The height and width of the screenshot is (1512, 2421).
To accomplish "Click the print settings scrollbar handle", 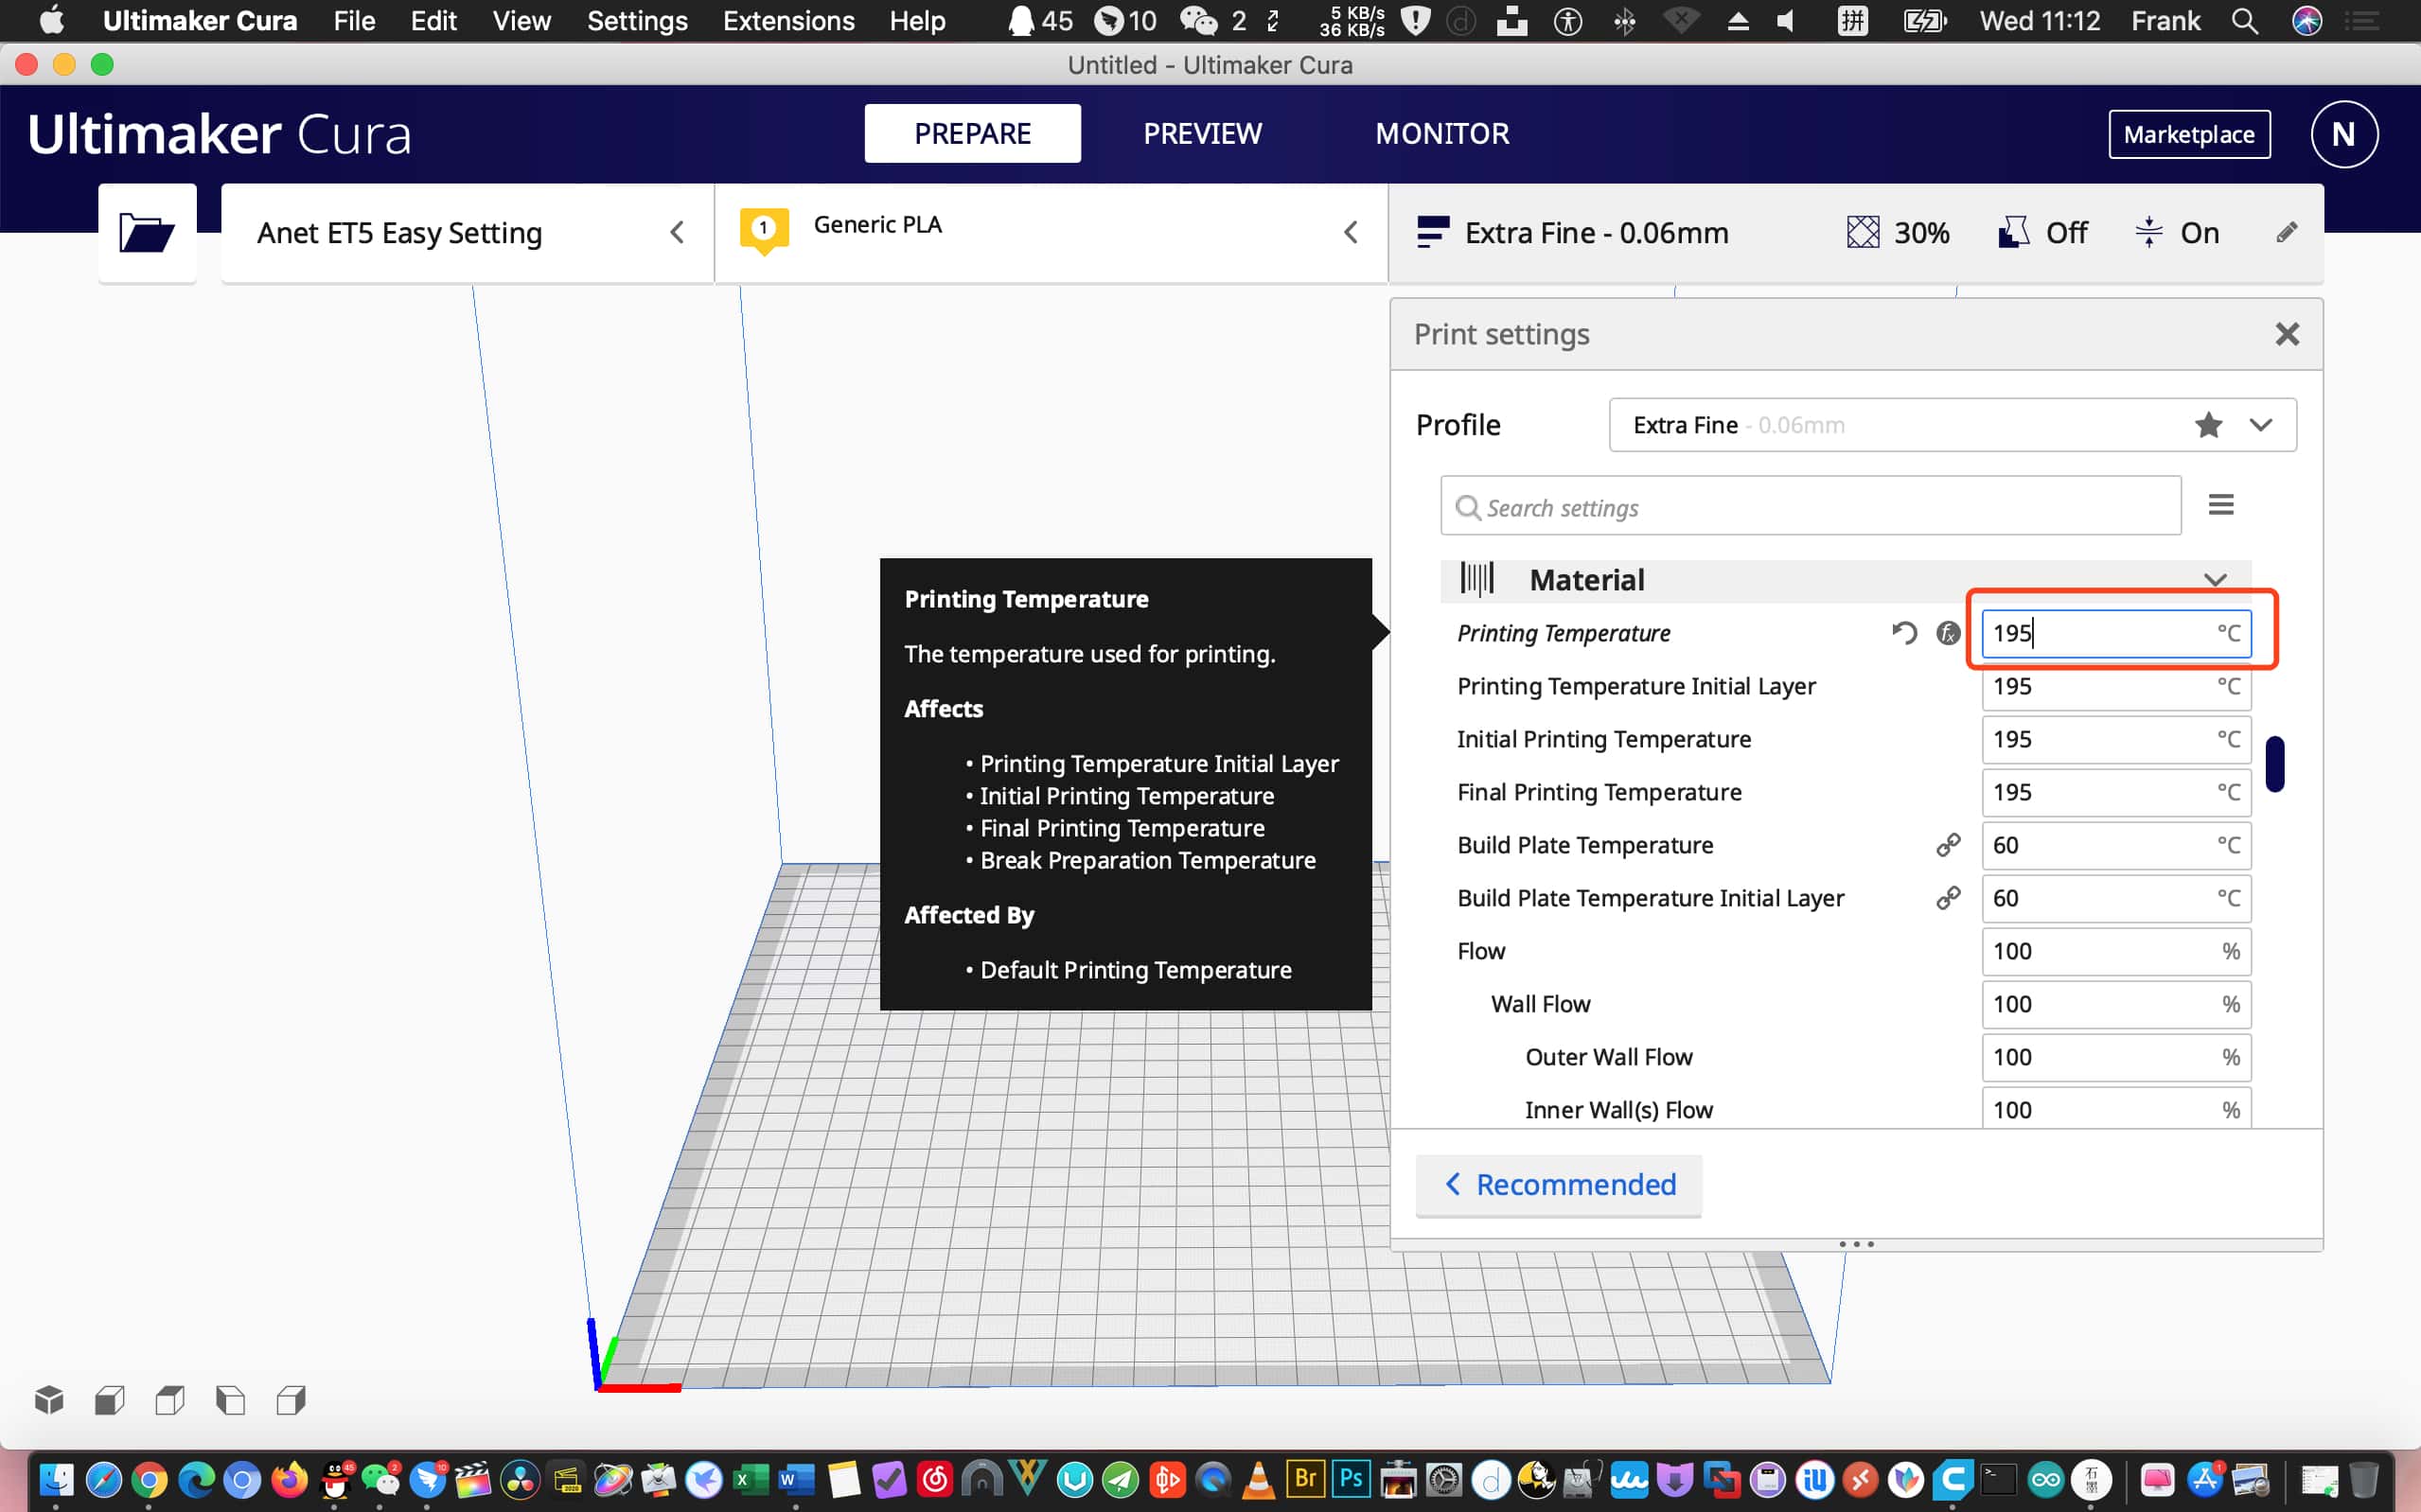I will click(2274, 764).
